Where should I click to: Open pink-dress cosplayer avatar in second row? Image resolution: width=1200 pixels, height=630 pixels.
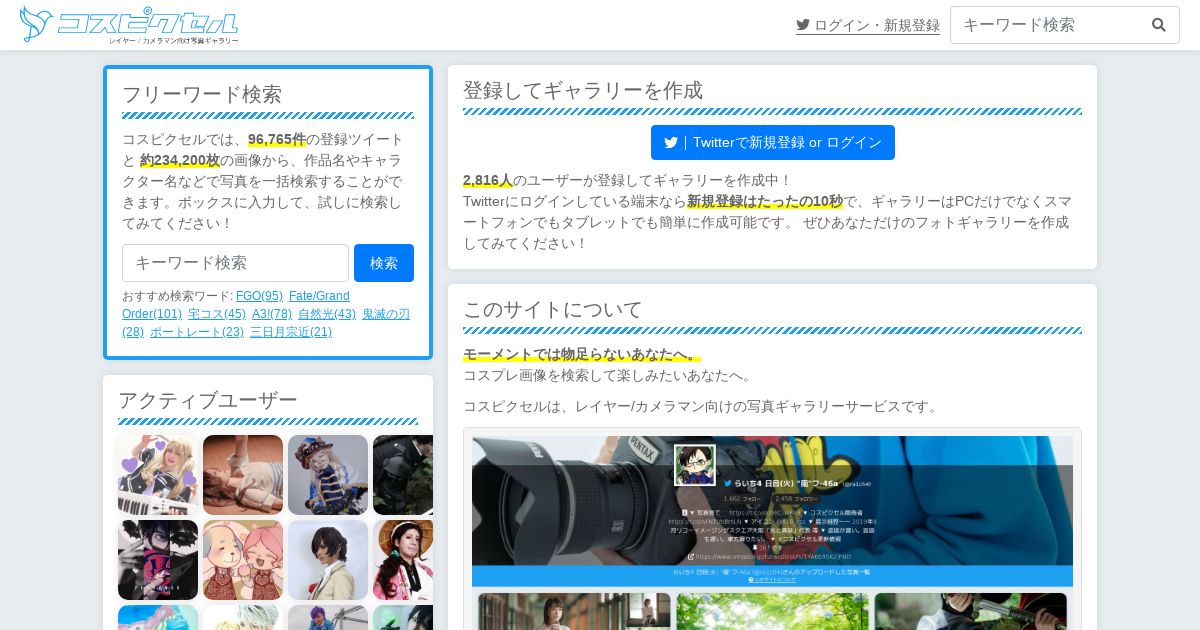click(x=403, y=560)
